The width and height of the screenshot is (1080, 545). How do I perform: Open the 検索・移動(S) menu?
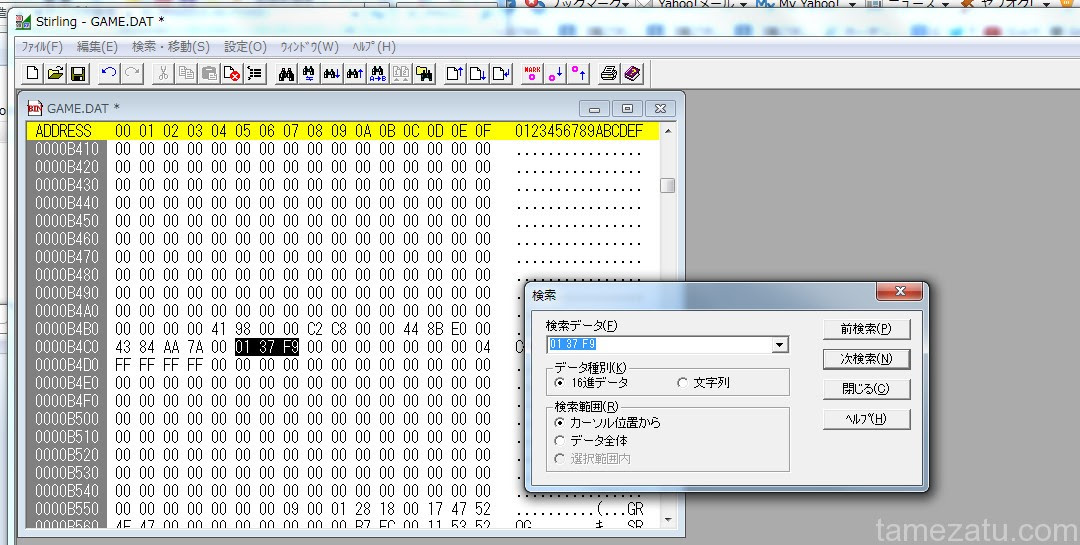click(171, 47)
